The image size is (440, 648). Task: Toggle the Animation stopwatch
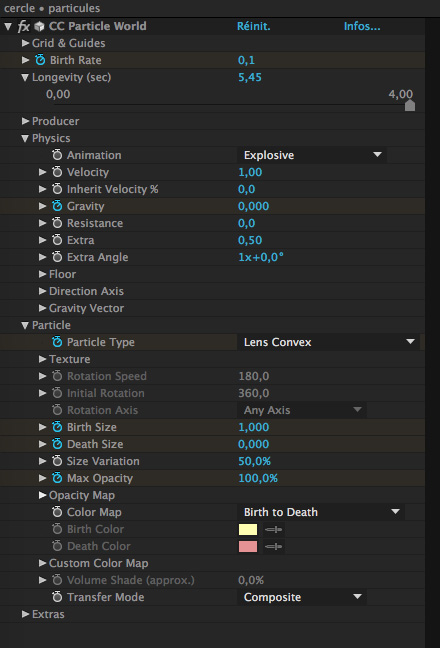[x=57, y=155]
